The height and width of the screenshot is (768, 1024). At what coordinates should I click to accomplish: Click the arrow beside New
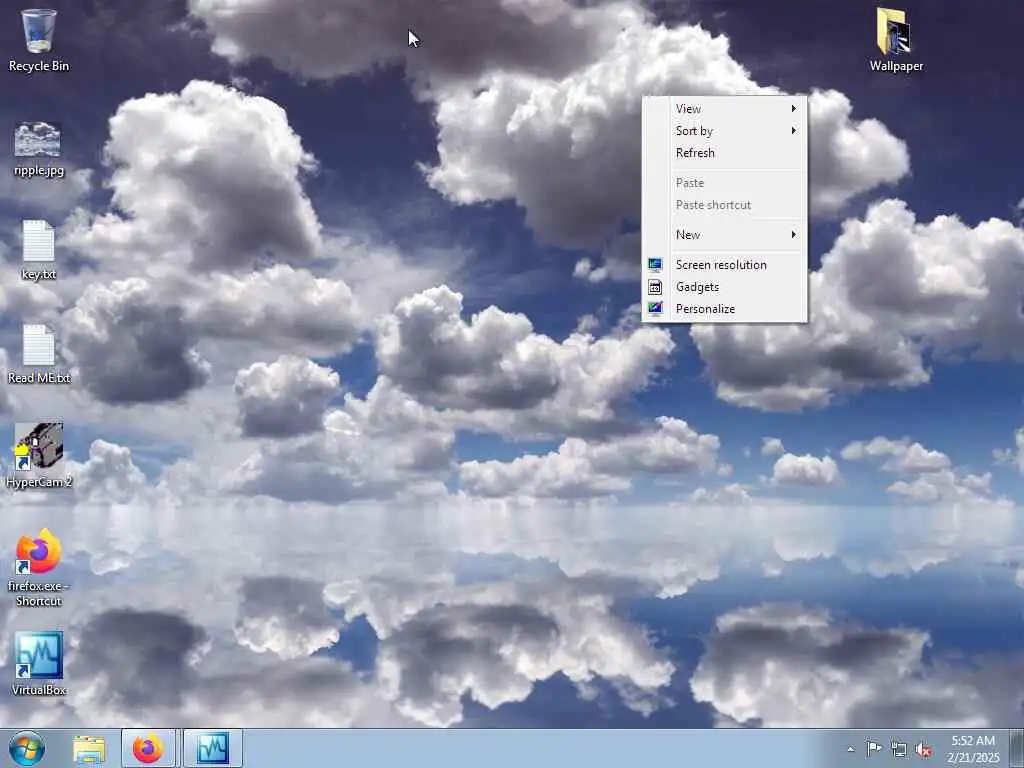[x=793, y=234]
